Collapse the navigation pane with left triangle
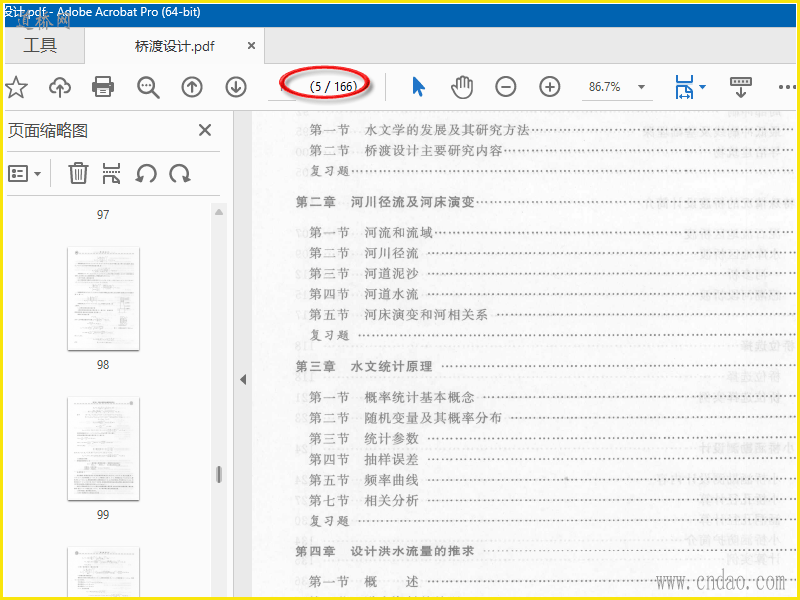 click(243, 379)
